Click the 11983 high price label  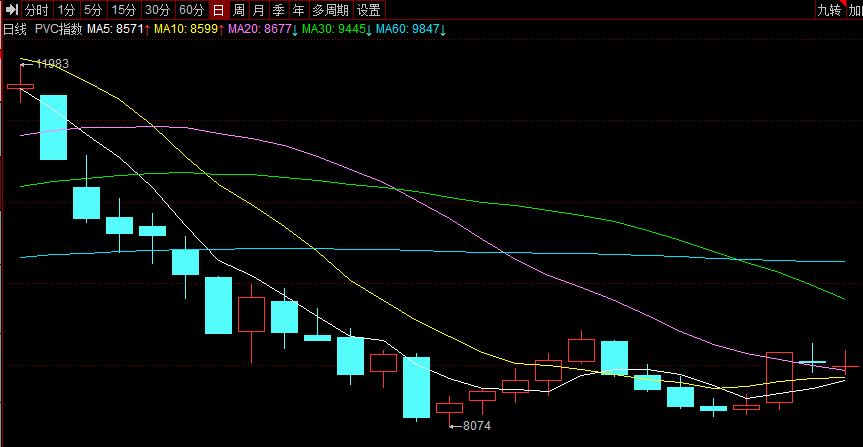[52, 64]
